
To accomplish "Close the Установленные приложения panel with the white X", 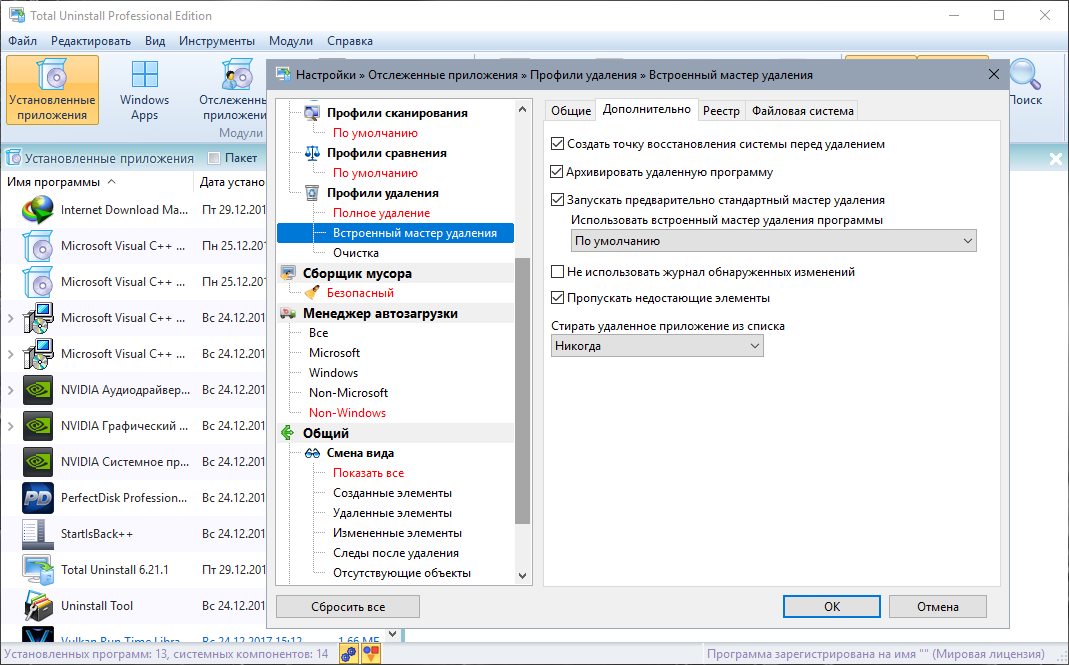I will point(1055,159).
